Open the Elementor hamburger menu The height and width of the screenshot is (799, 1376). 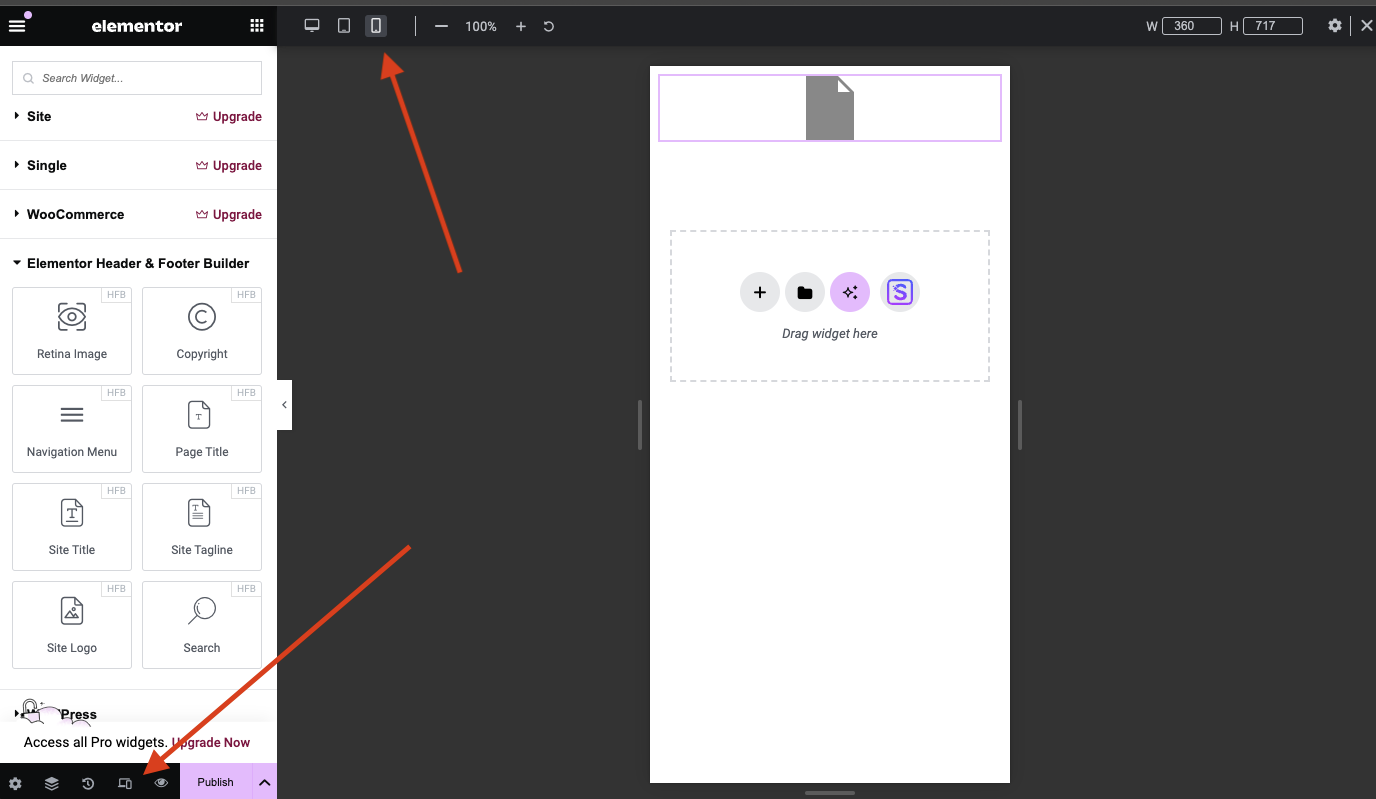17,26
